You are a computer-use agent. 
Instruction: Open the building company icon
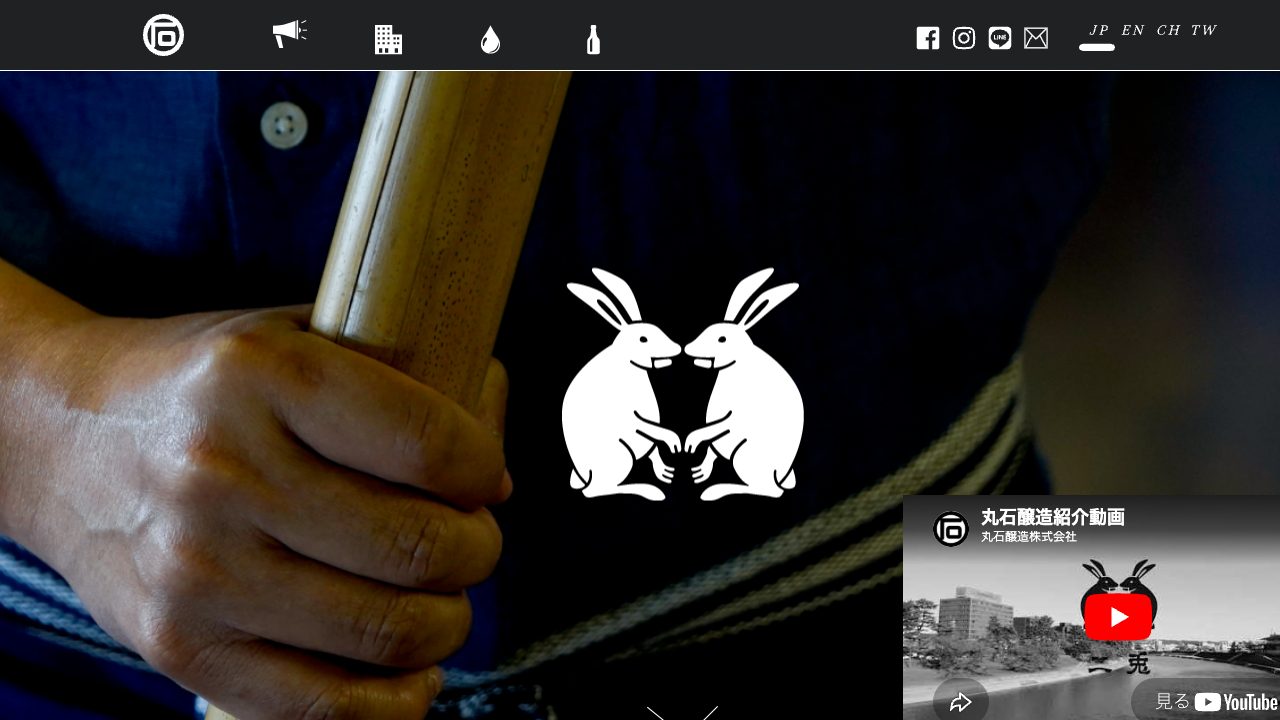(x=388, y=39)
